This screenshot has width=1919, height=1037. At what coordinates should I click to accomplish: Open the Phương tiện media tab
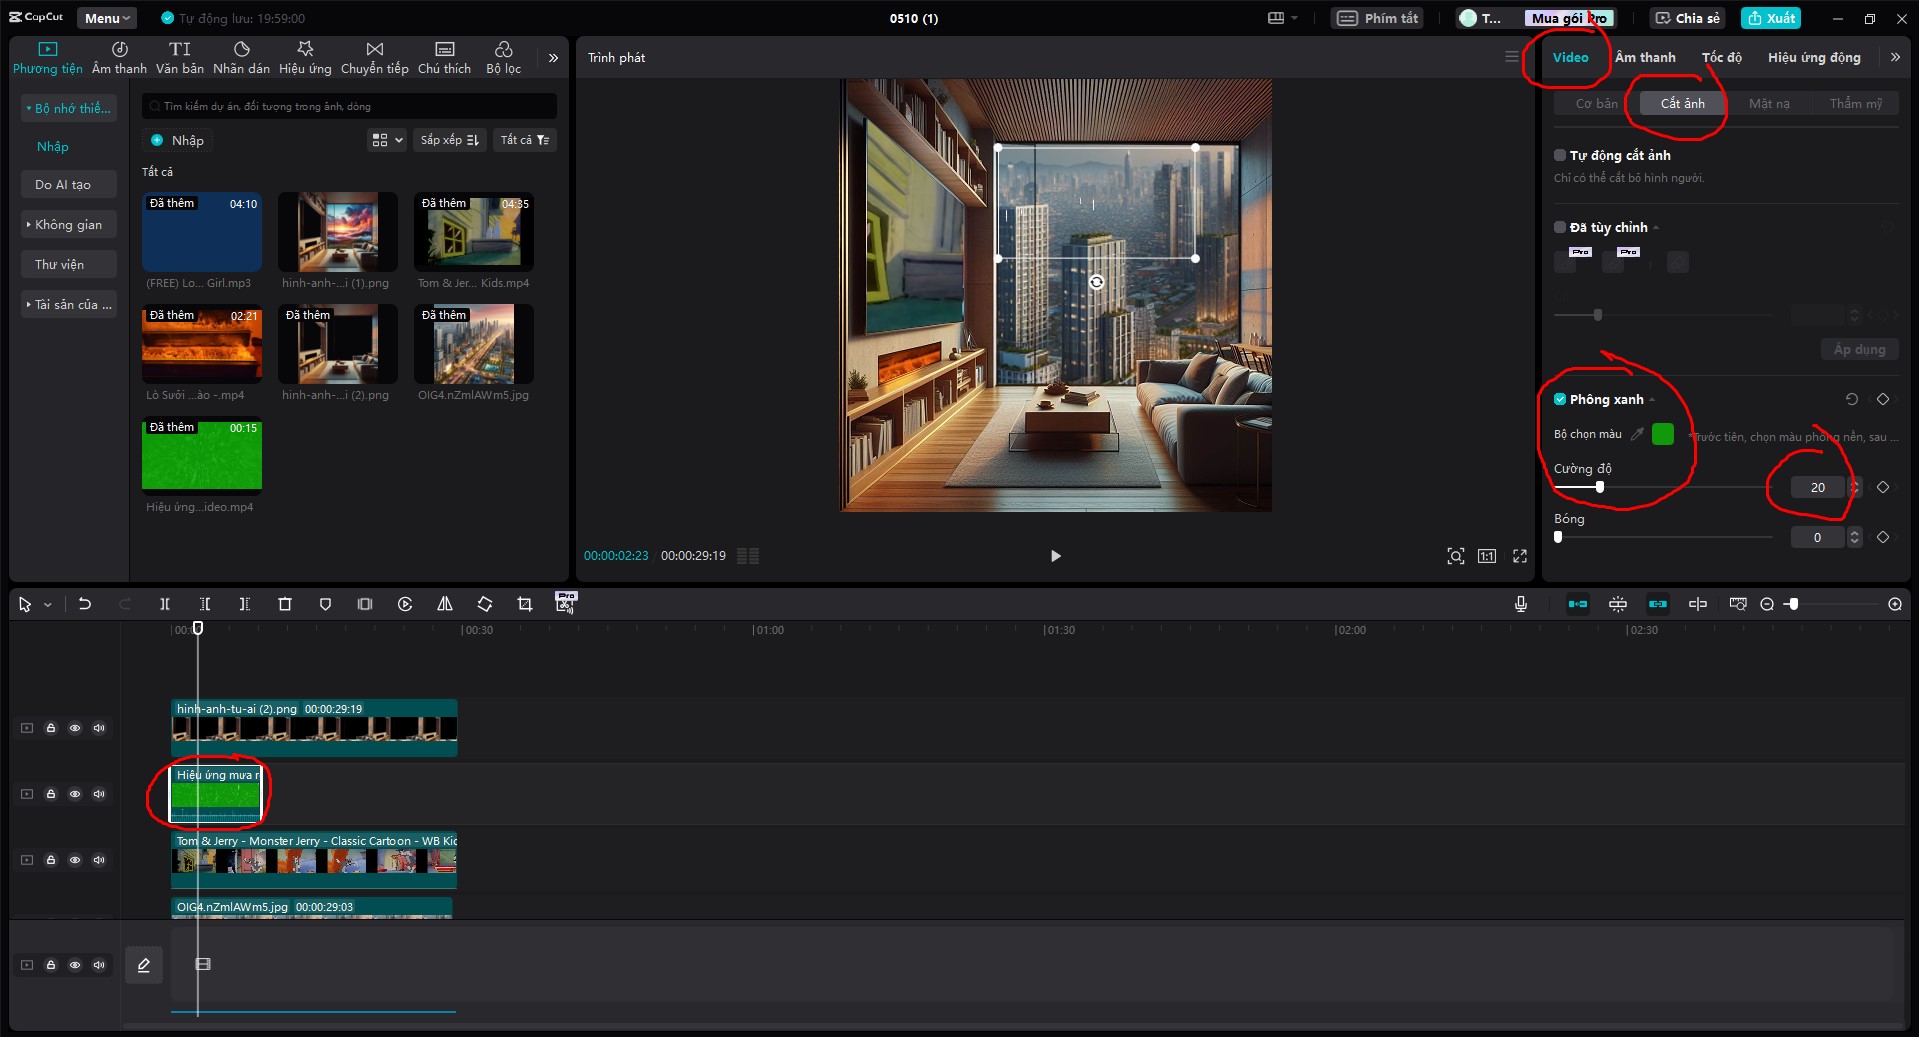click(x=48, y=58)
